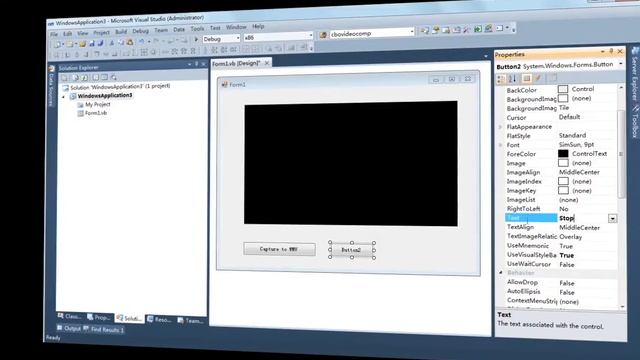Click Solution Explorer's Properties icon
This screenshot has width=640, height=360.
[x=64, y=78]
